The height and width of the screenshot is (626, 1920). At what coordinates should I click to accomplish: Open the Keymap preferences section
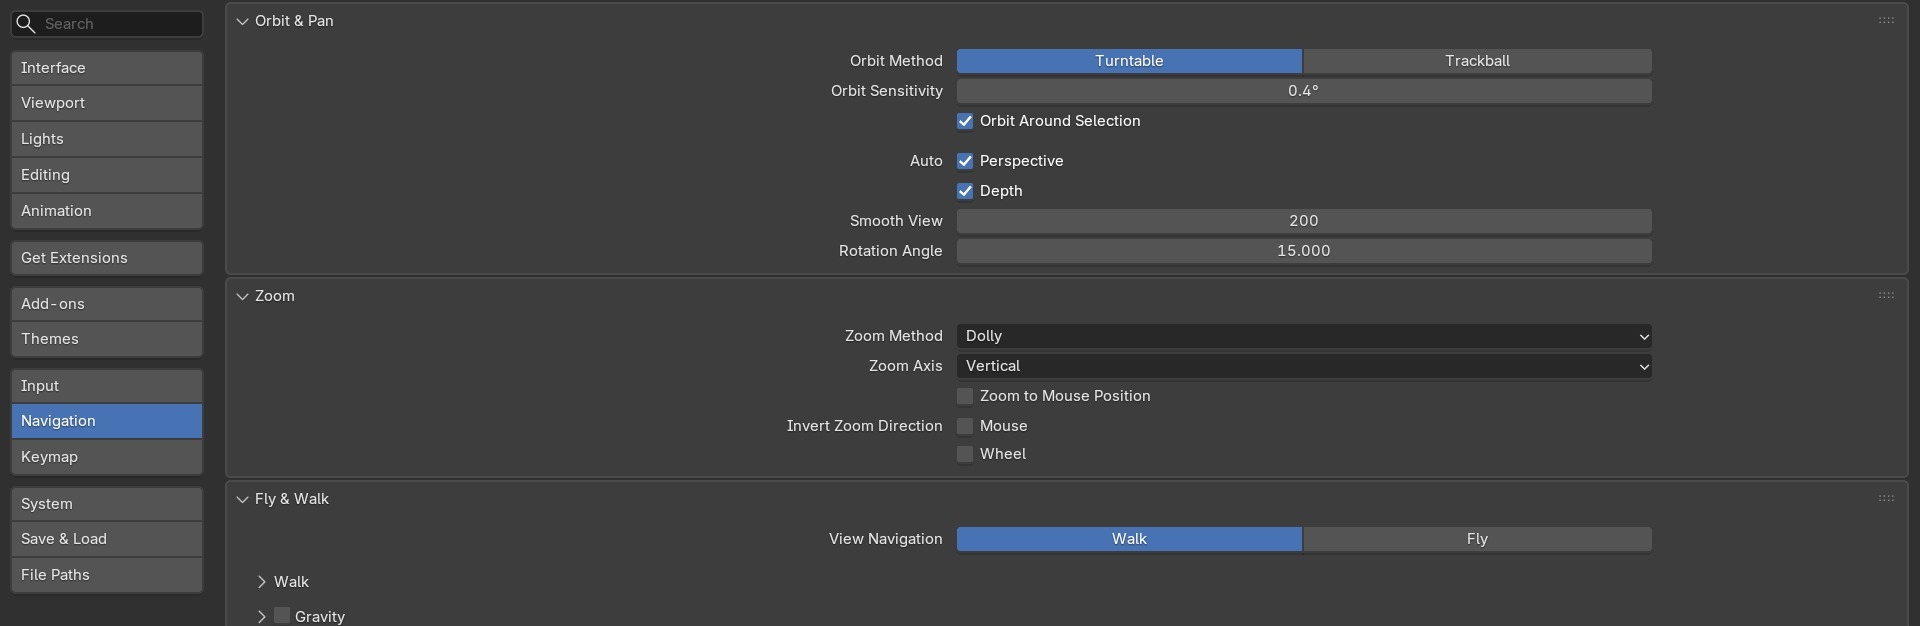[107, 457]
